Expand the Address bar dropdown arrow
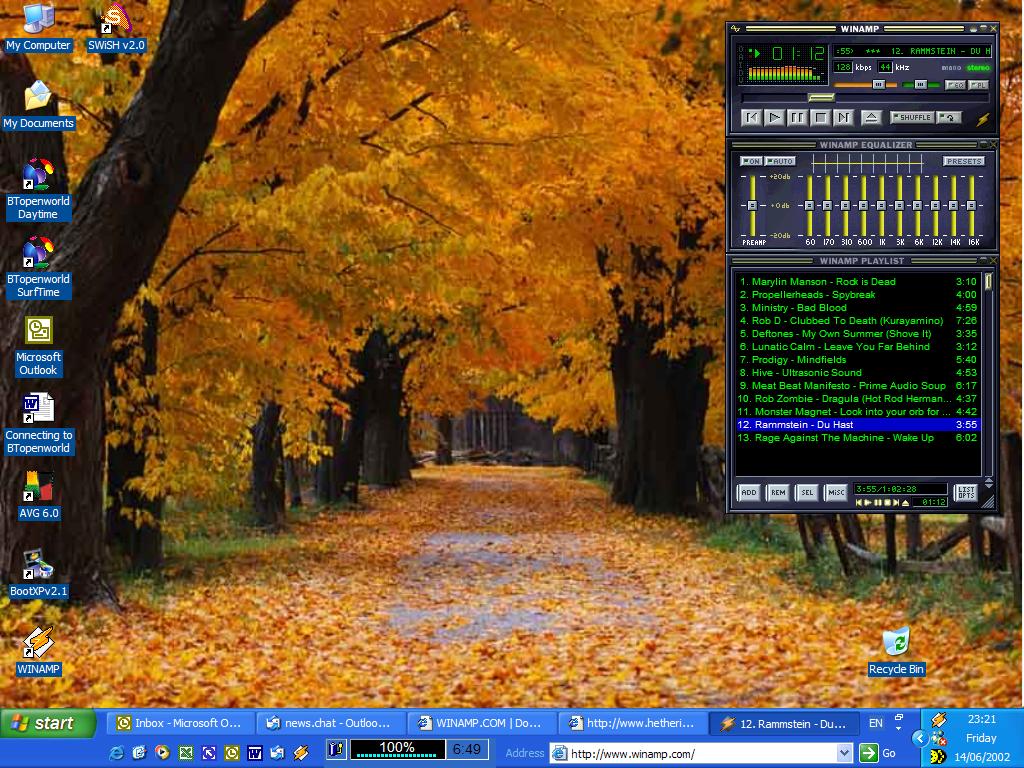Screen dimensions: 1024x768 click(x=844, y=753)
